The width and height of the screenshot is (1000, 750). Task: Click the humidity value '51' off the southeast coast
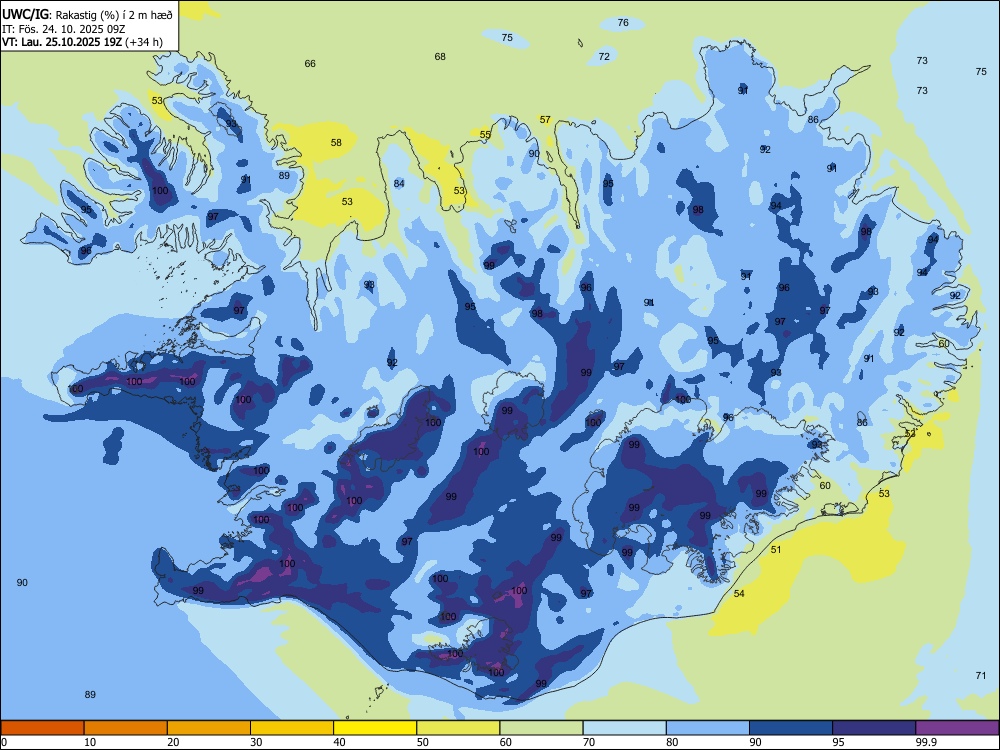(776, 549)
